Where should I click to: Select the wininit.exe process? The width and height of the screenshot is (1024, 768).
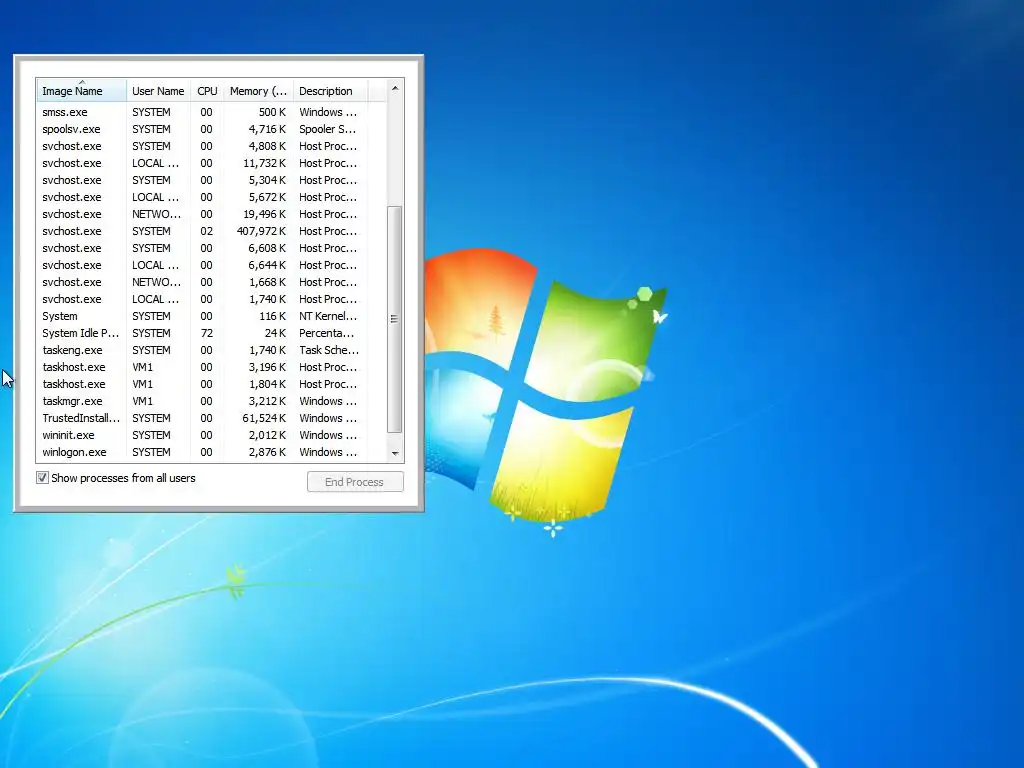(x=201, y=435)
